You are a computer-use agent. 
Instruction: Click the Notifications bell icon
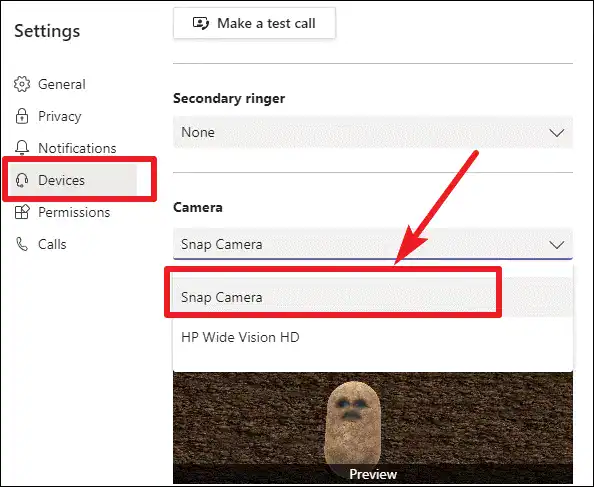pos(22,148)
